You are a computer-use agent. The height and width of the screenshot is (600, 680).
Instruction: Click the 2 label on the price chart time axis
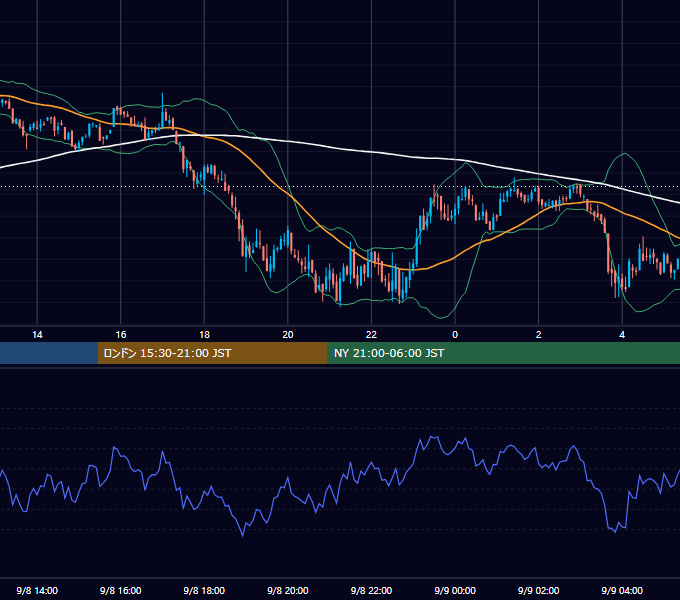pos(539,335)
